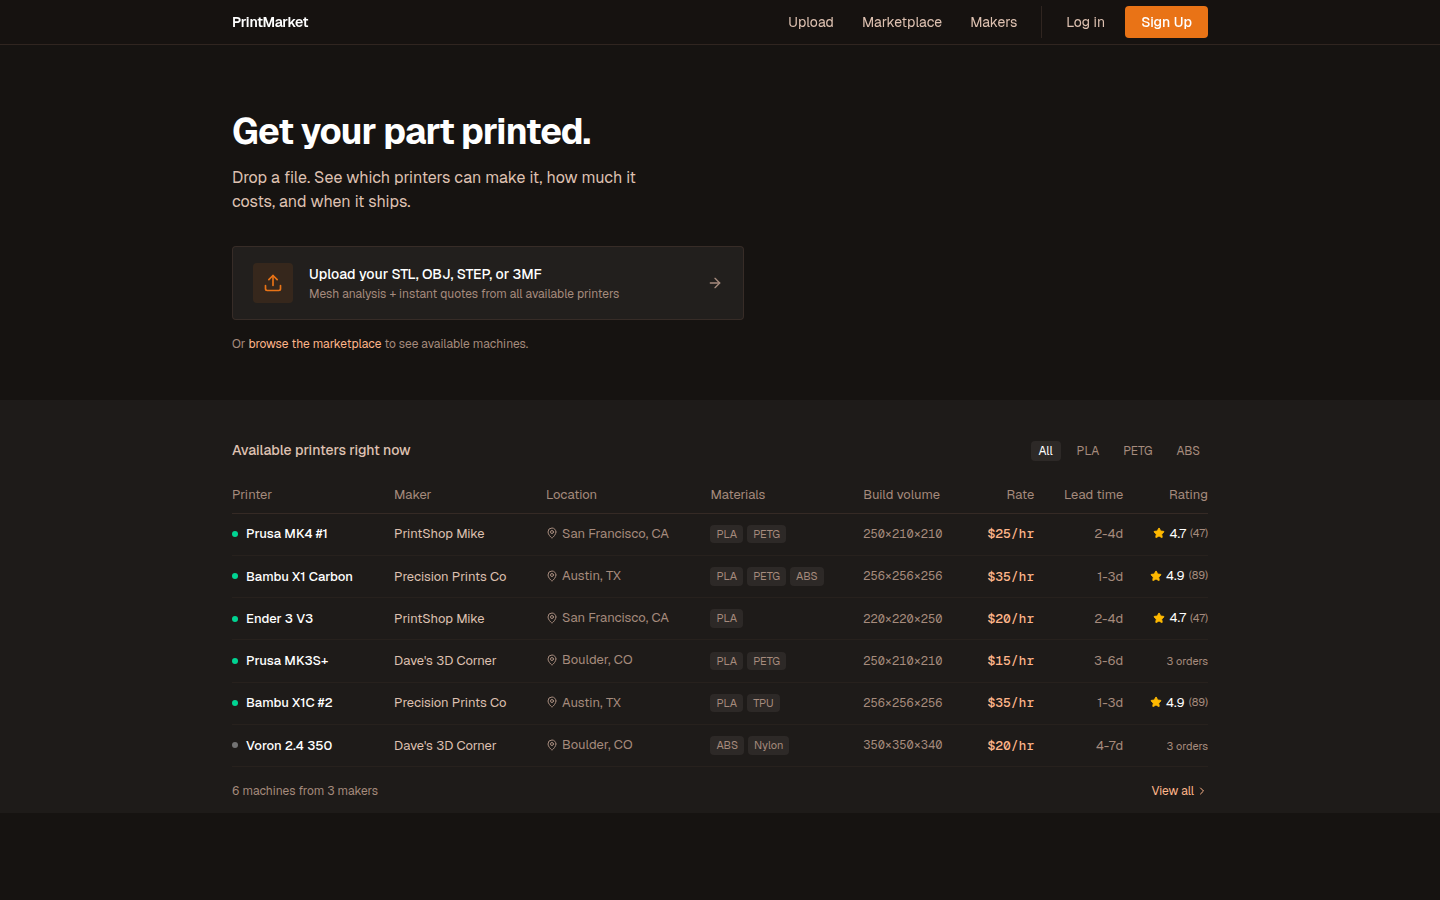Viewport: 1440px width, 900px height.
Task: Click the right-arrow icon on the upload card
Action: 714,283
